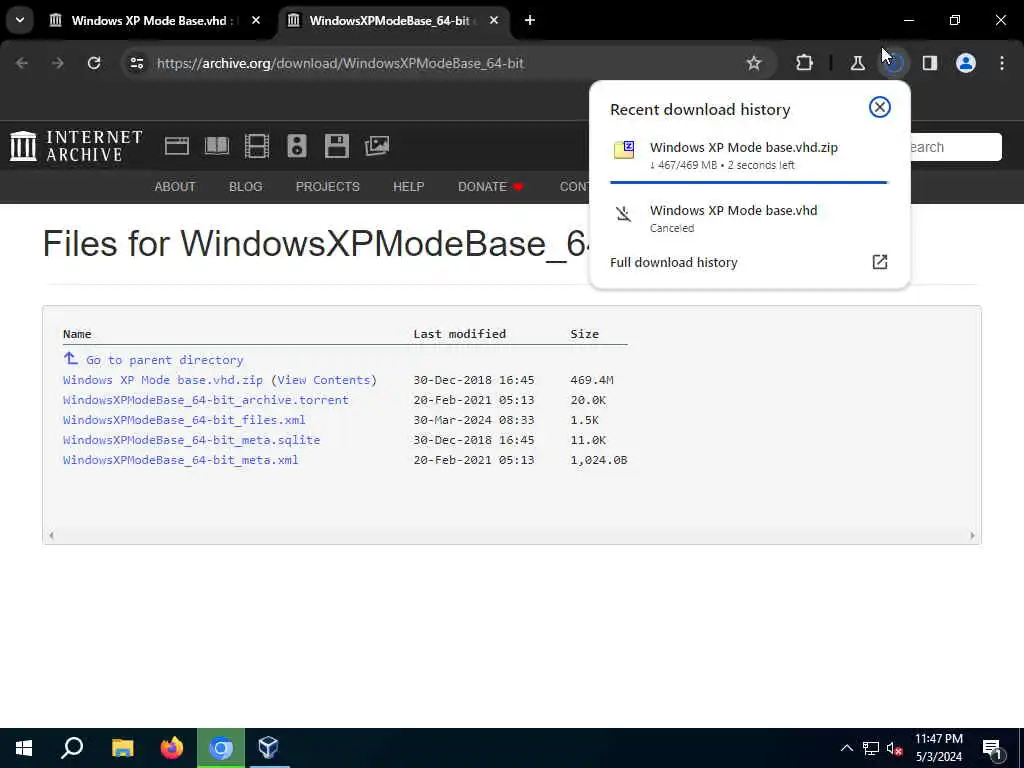Screen dimensions: 1024x768
Task: Open VirtualBox from the taskbar
Action: pos(268,748)
